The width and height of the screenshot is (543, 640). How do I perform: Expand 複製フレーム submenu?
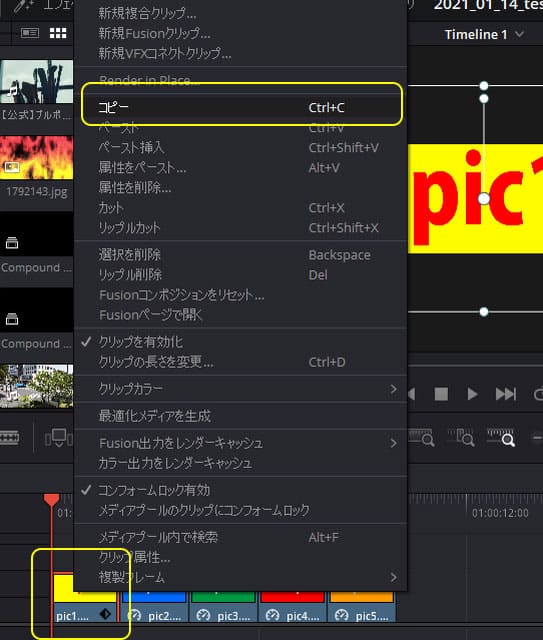tap(241, 577)
